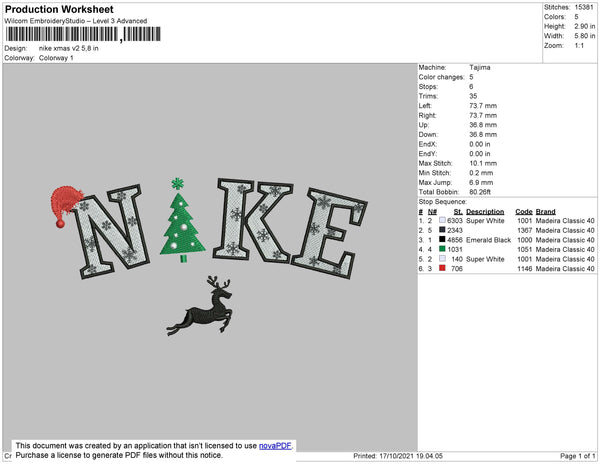Click the Max Jump value "6.9 mm"
The width and height of the screenshot is (600, 464).
[481, 182]
